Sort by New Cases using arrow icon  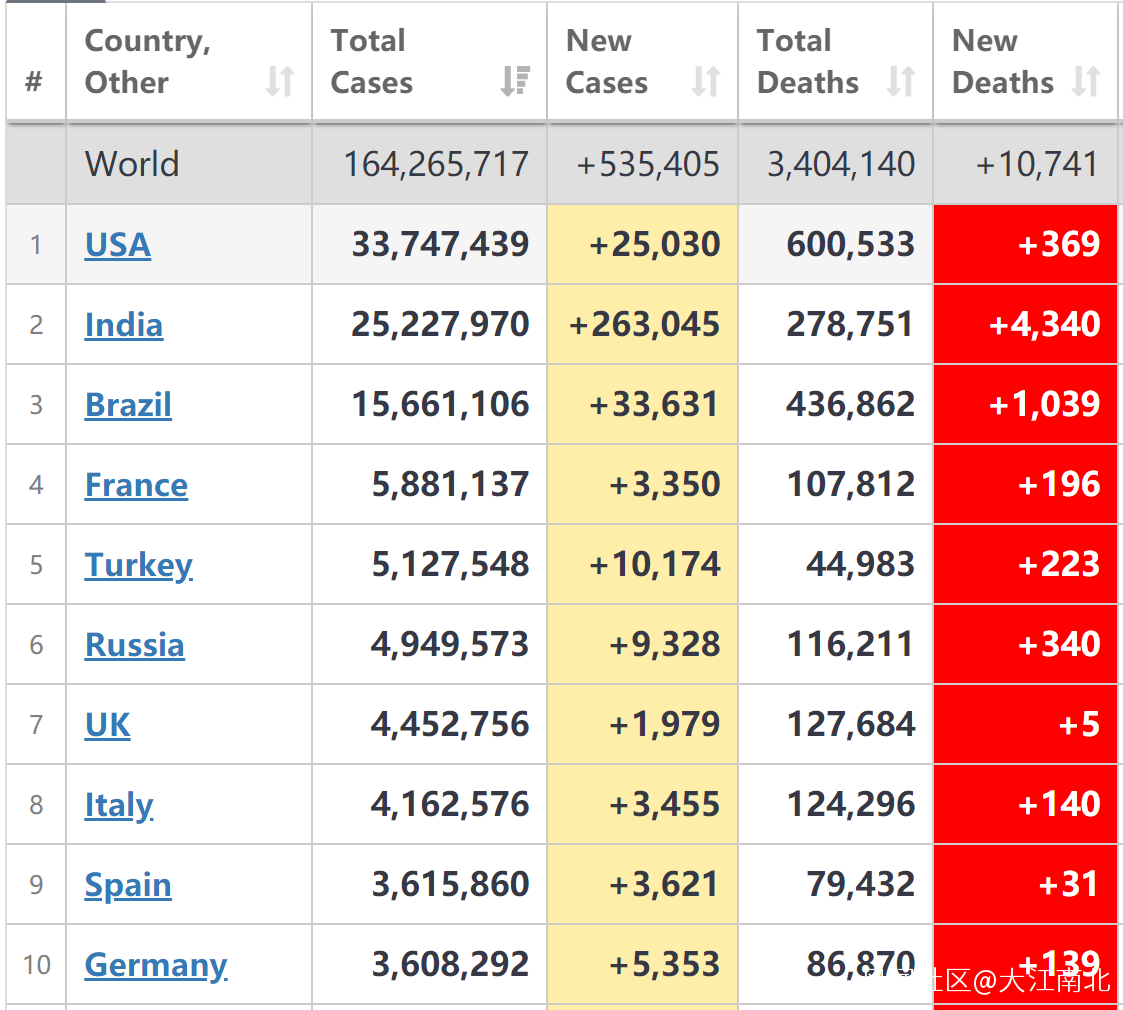(x=706, y=81)
